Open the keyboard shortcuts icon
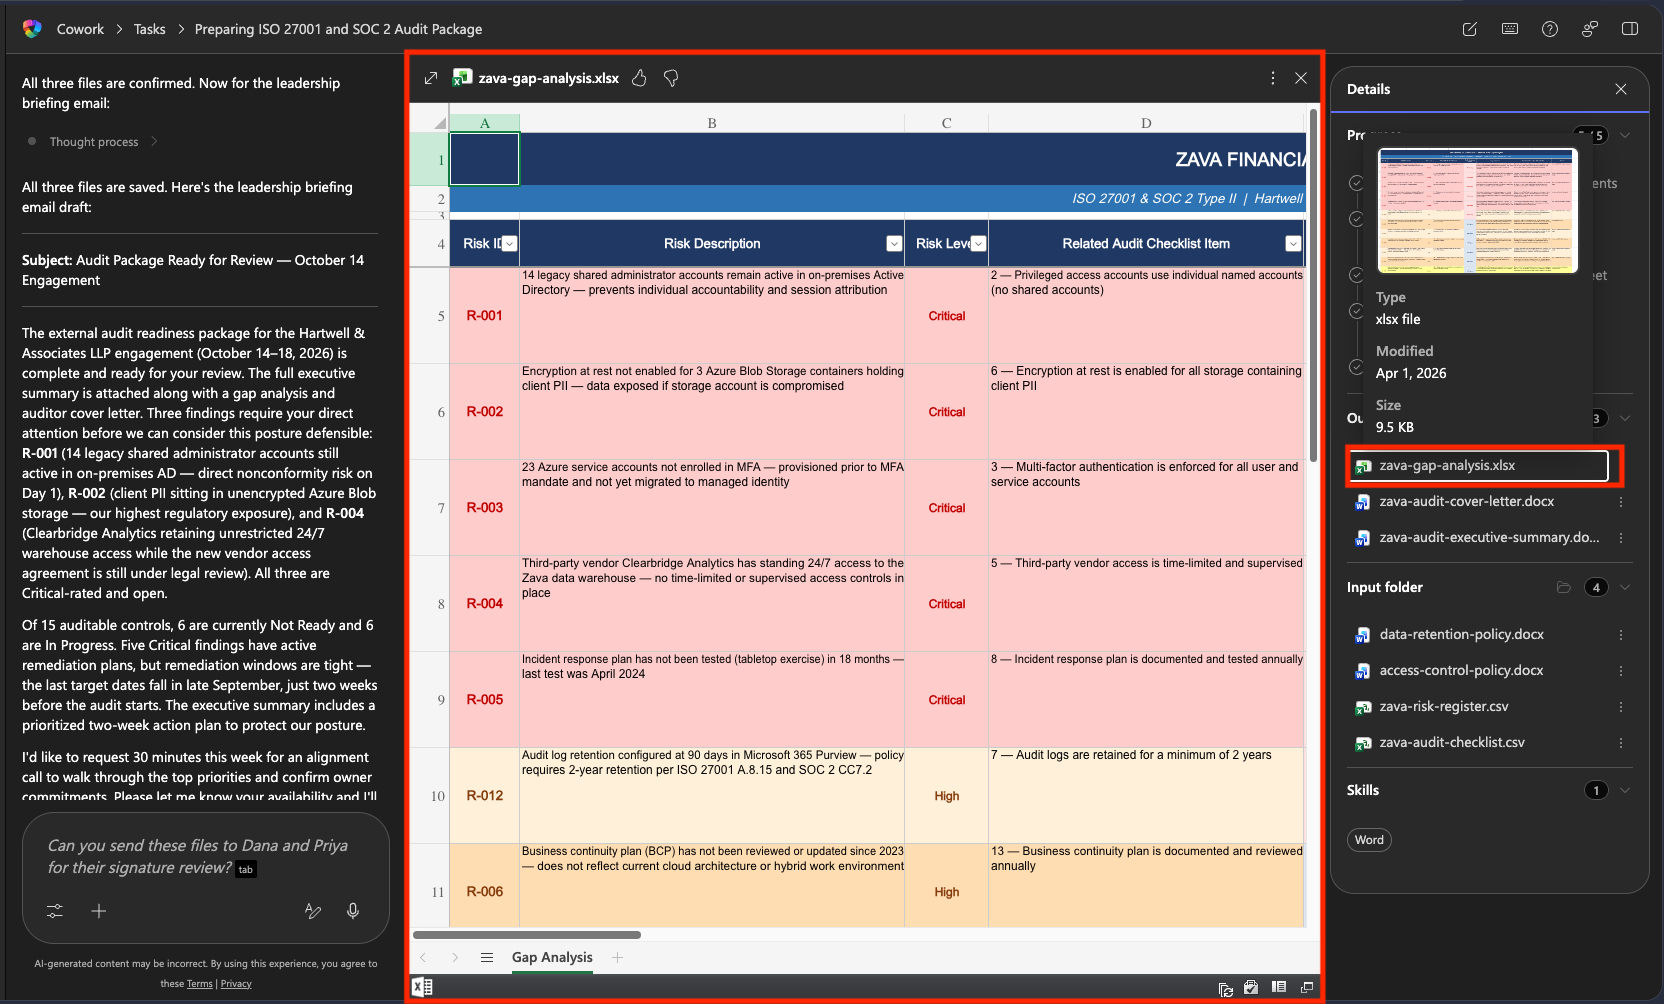The image size is (1664, 1004). (1510, 29)
